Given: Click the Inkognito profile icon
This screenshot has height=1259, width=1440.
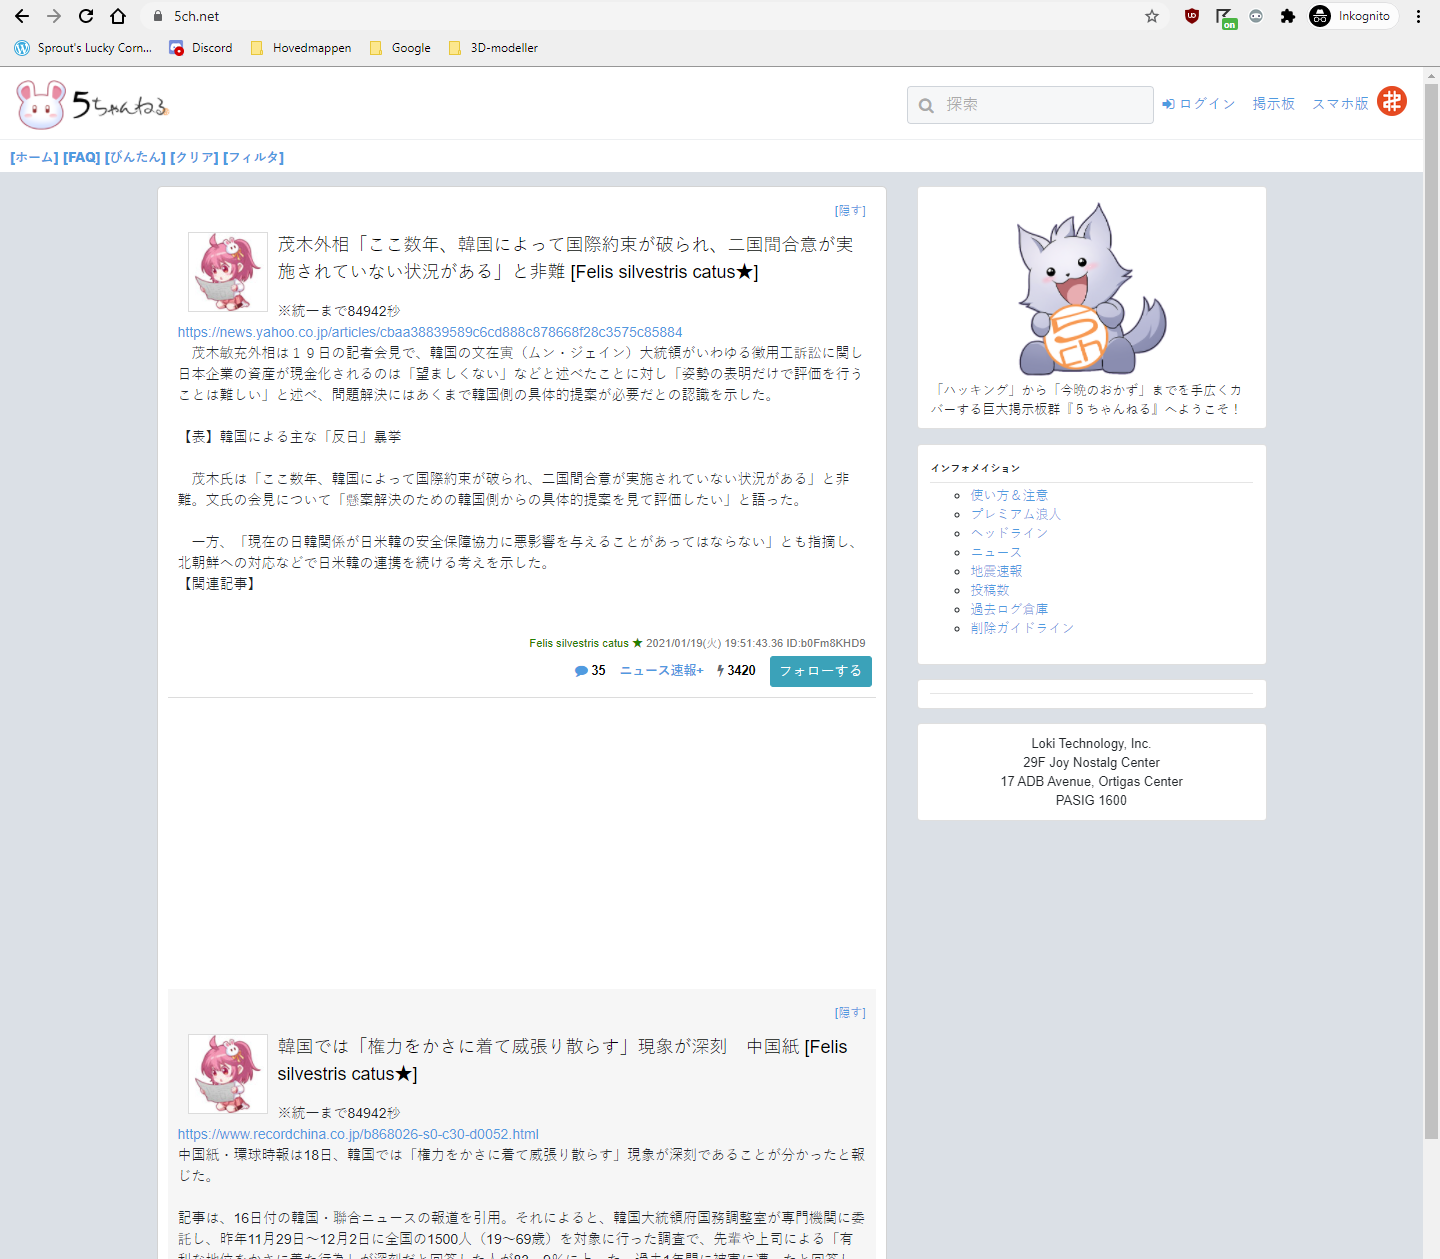Looking at the screenshot, I should (1320, 16).
